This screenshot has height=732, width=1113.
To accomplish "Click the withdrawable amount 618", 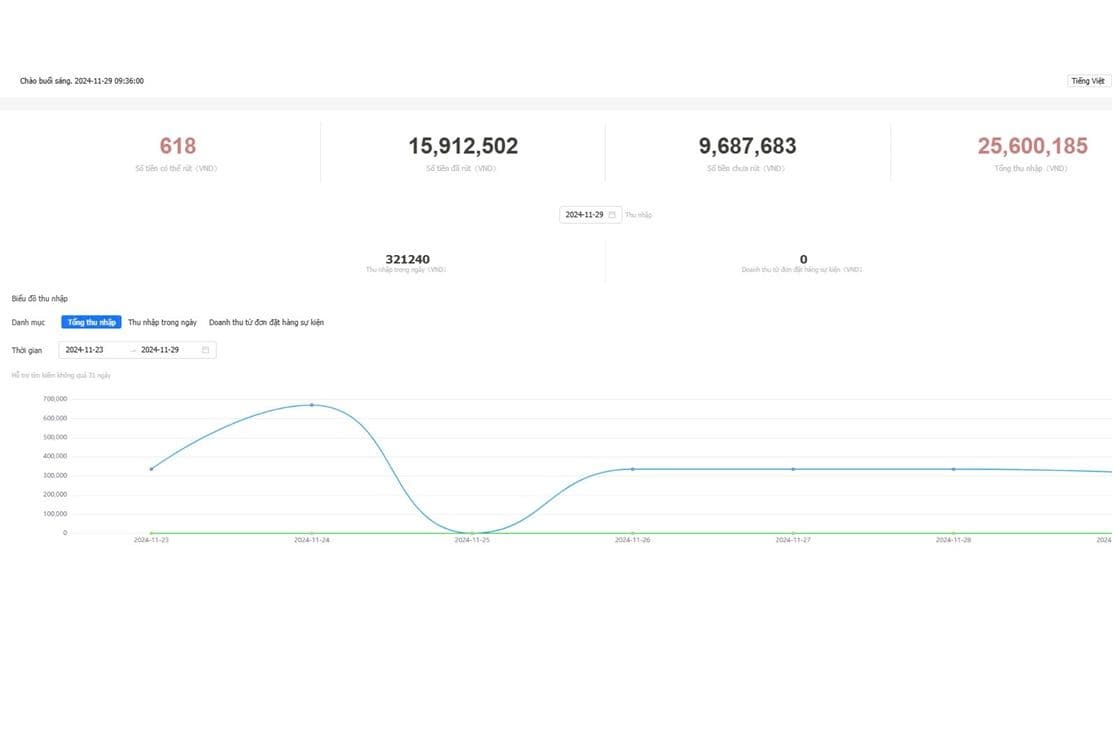I will click(x=178, y=146).
